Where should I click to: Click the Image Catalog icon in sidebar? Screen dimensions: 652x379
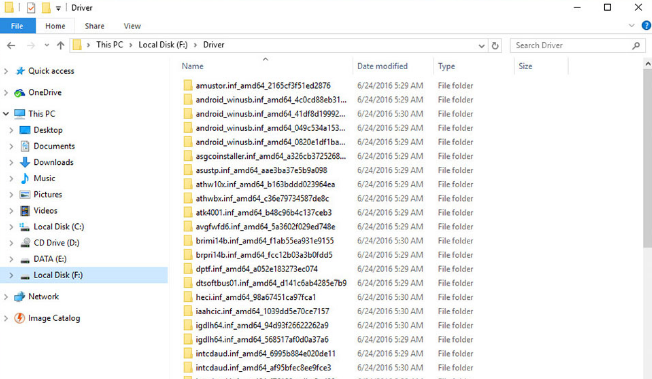pos(20,318)
